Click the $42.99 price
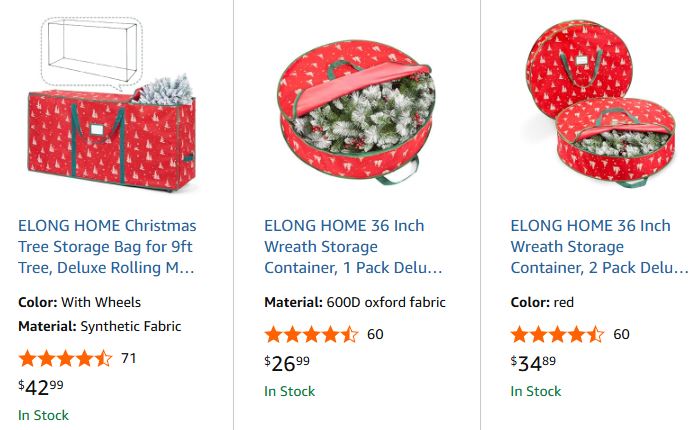The height and width of the screenshot is (430, 696). tap(41, 386)
